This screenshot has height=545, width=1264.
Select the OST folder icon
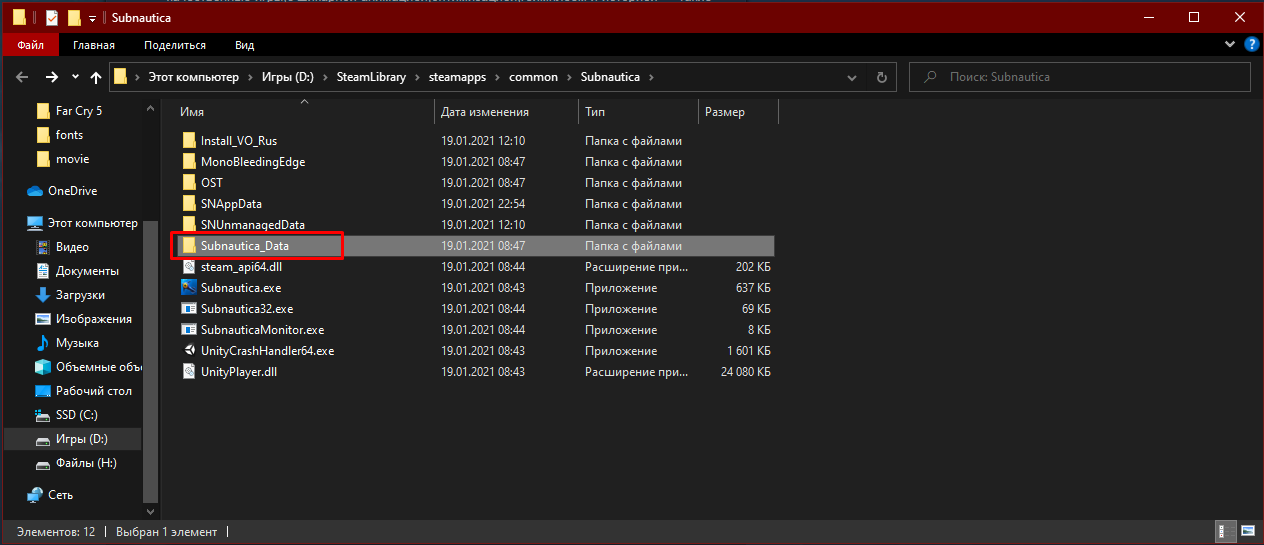point(190,183)
